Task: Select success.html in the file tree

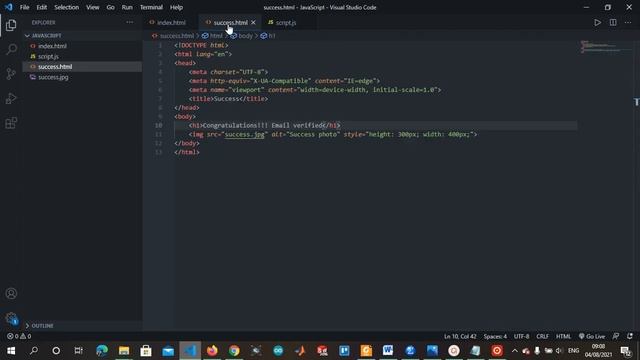Action: tap(82, 67)
